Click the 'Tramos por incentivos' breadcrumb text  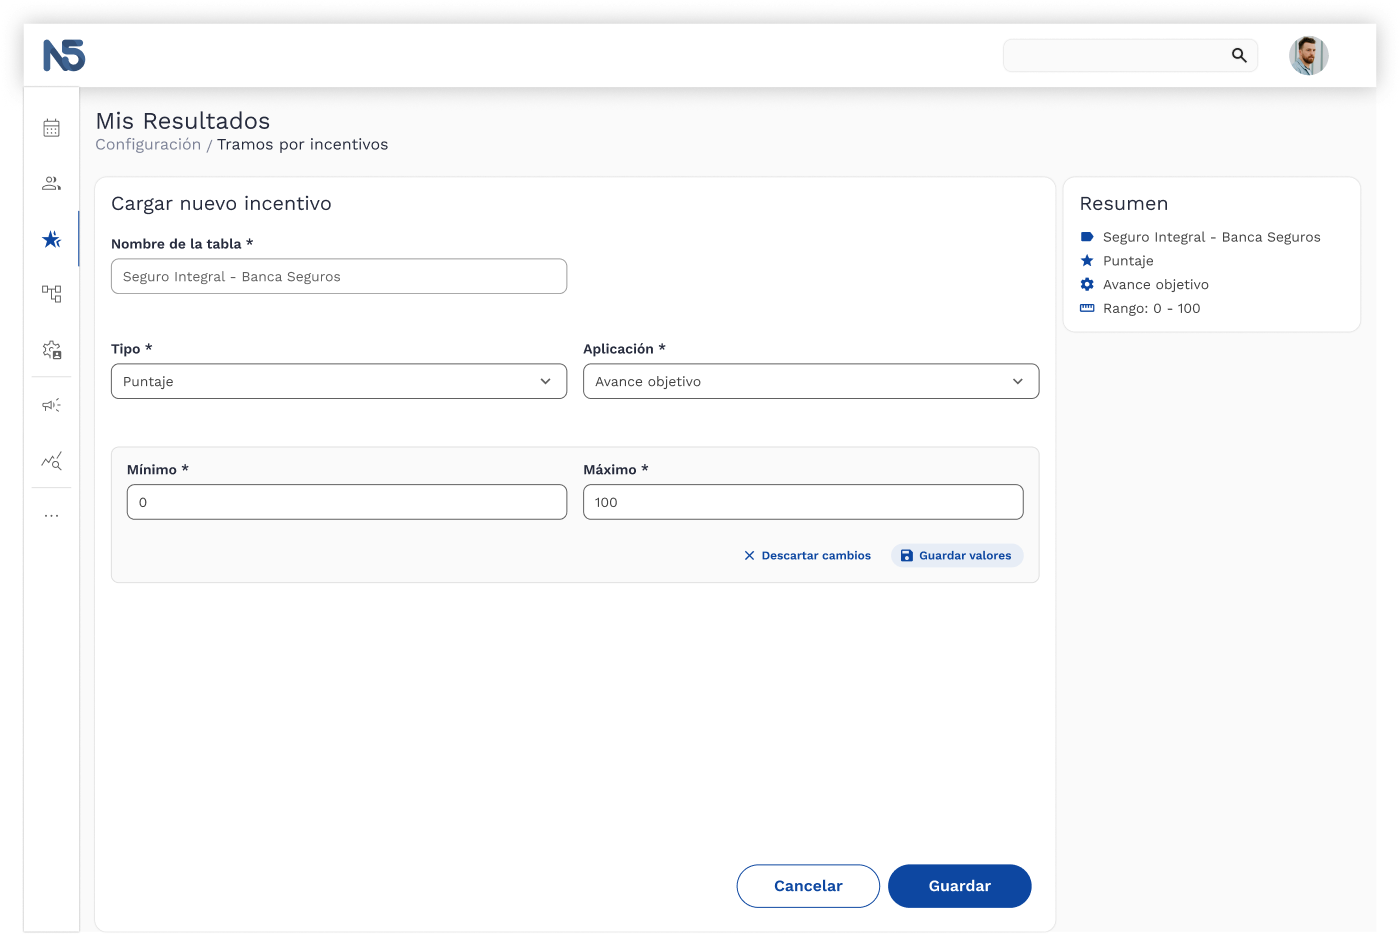(x=303, y=144)
